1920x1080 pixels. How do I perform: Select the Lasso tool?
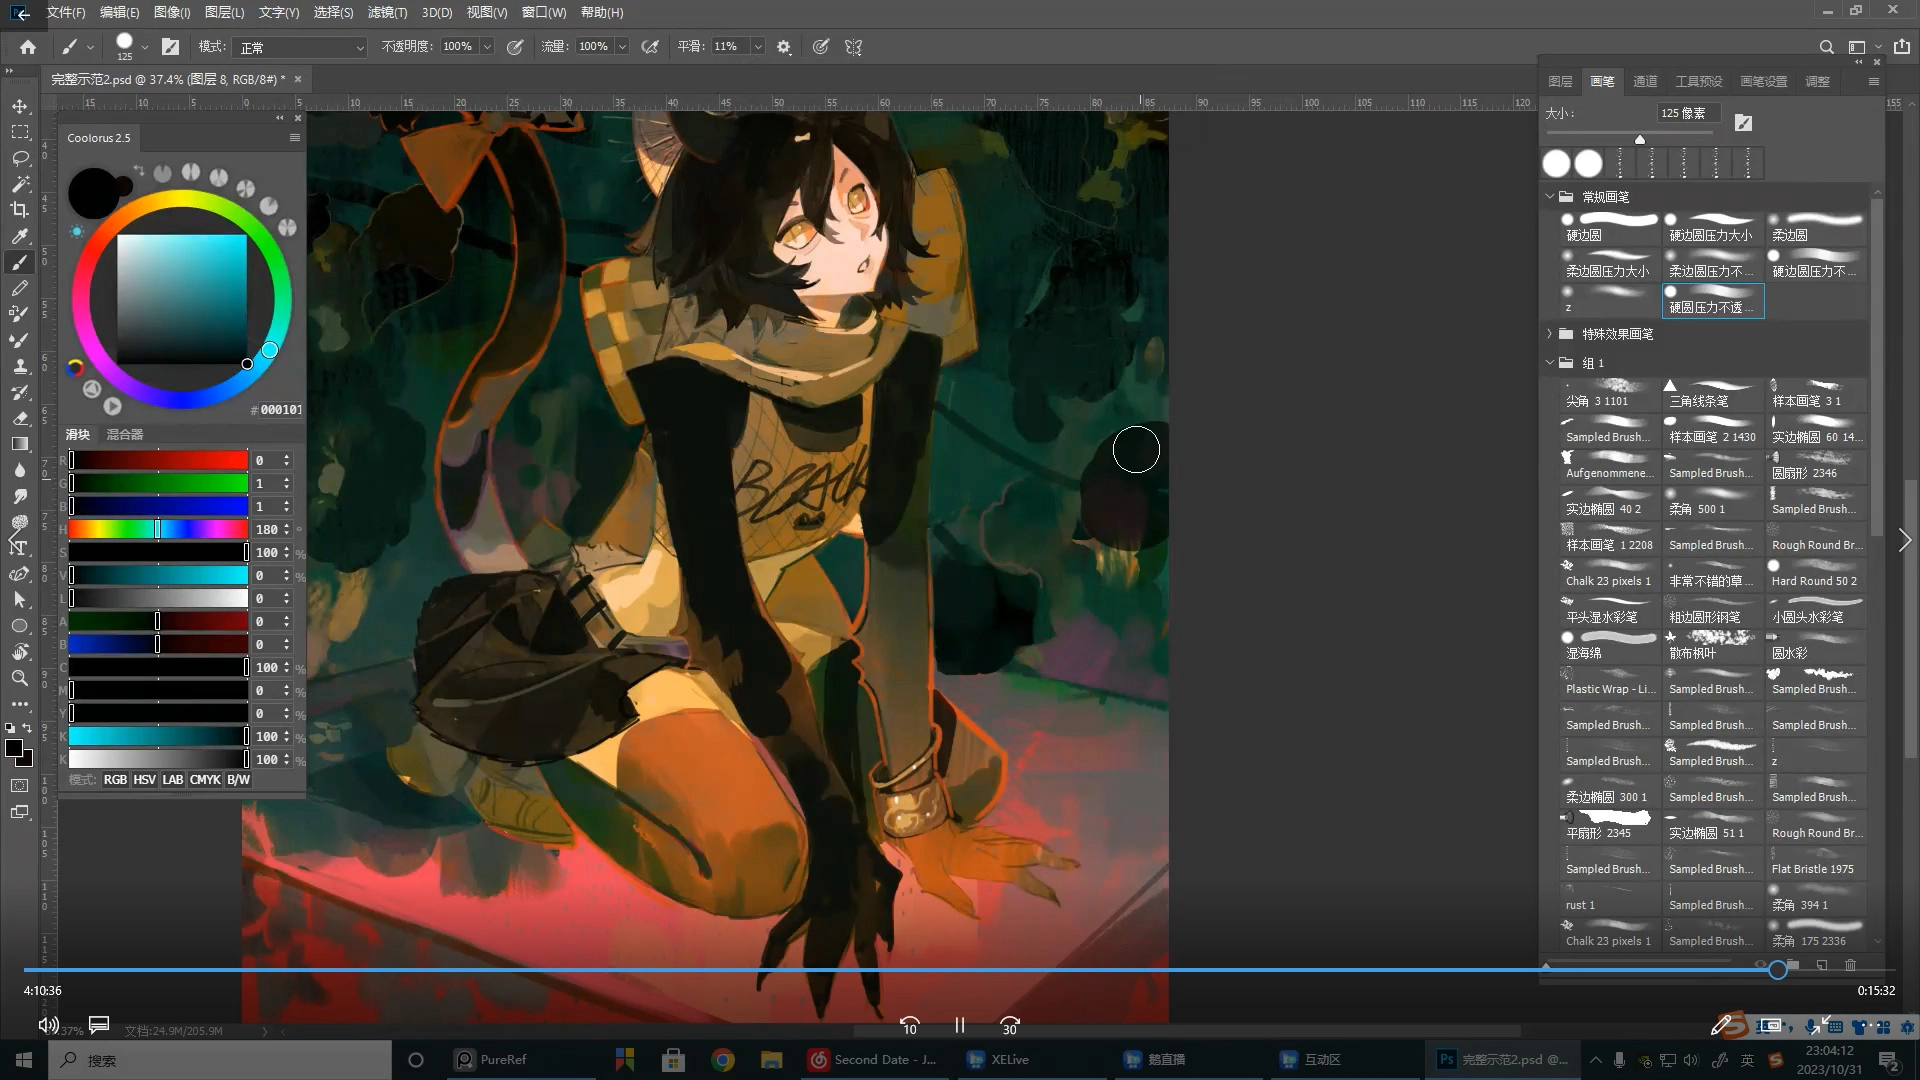(20, 158)
